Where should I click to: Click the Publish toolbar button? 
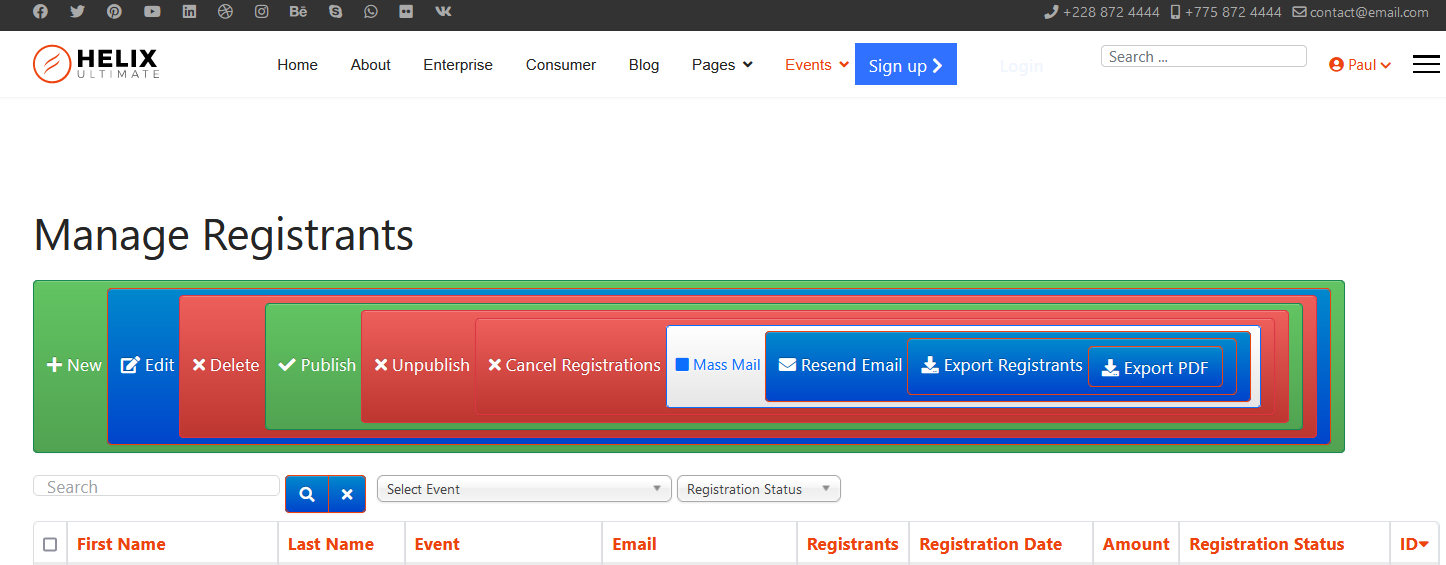317,366
